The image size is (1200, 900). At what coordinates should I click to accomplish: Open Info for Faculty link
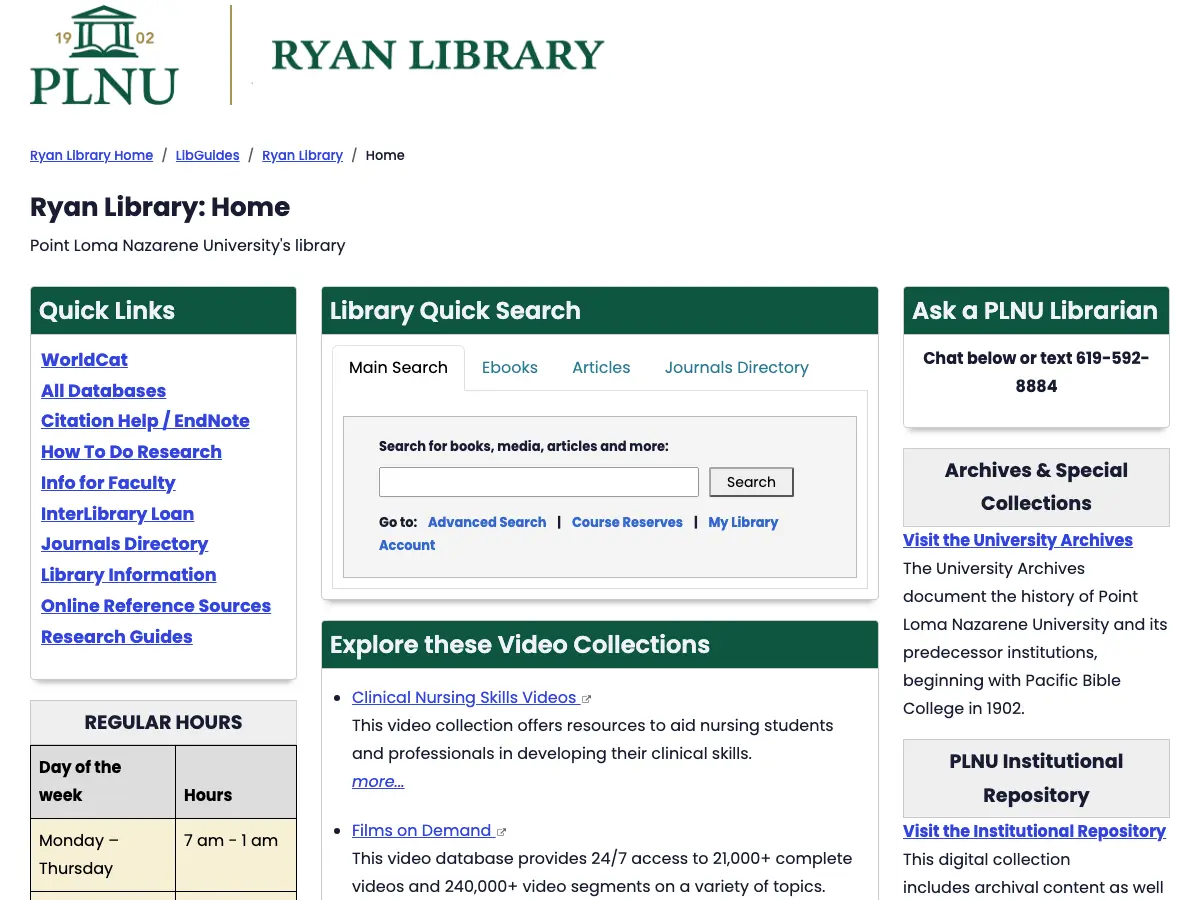coord(108,483)
